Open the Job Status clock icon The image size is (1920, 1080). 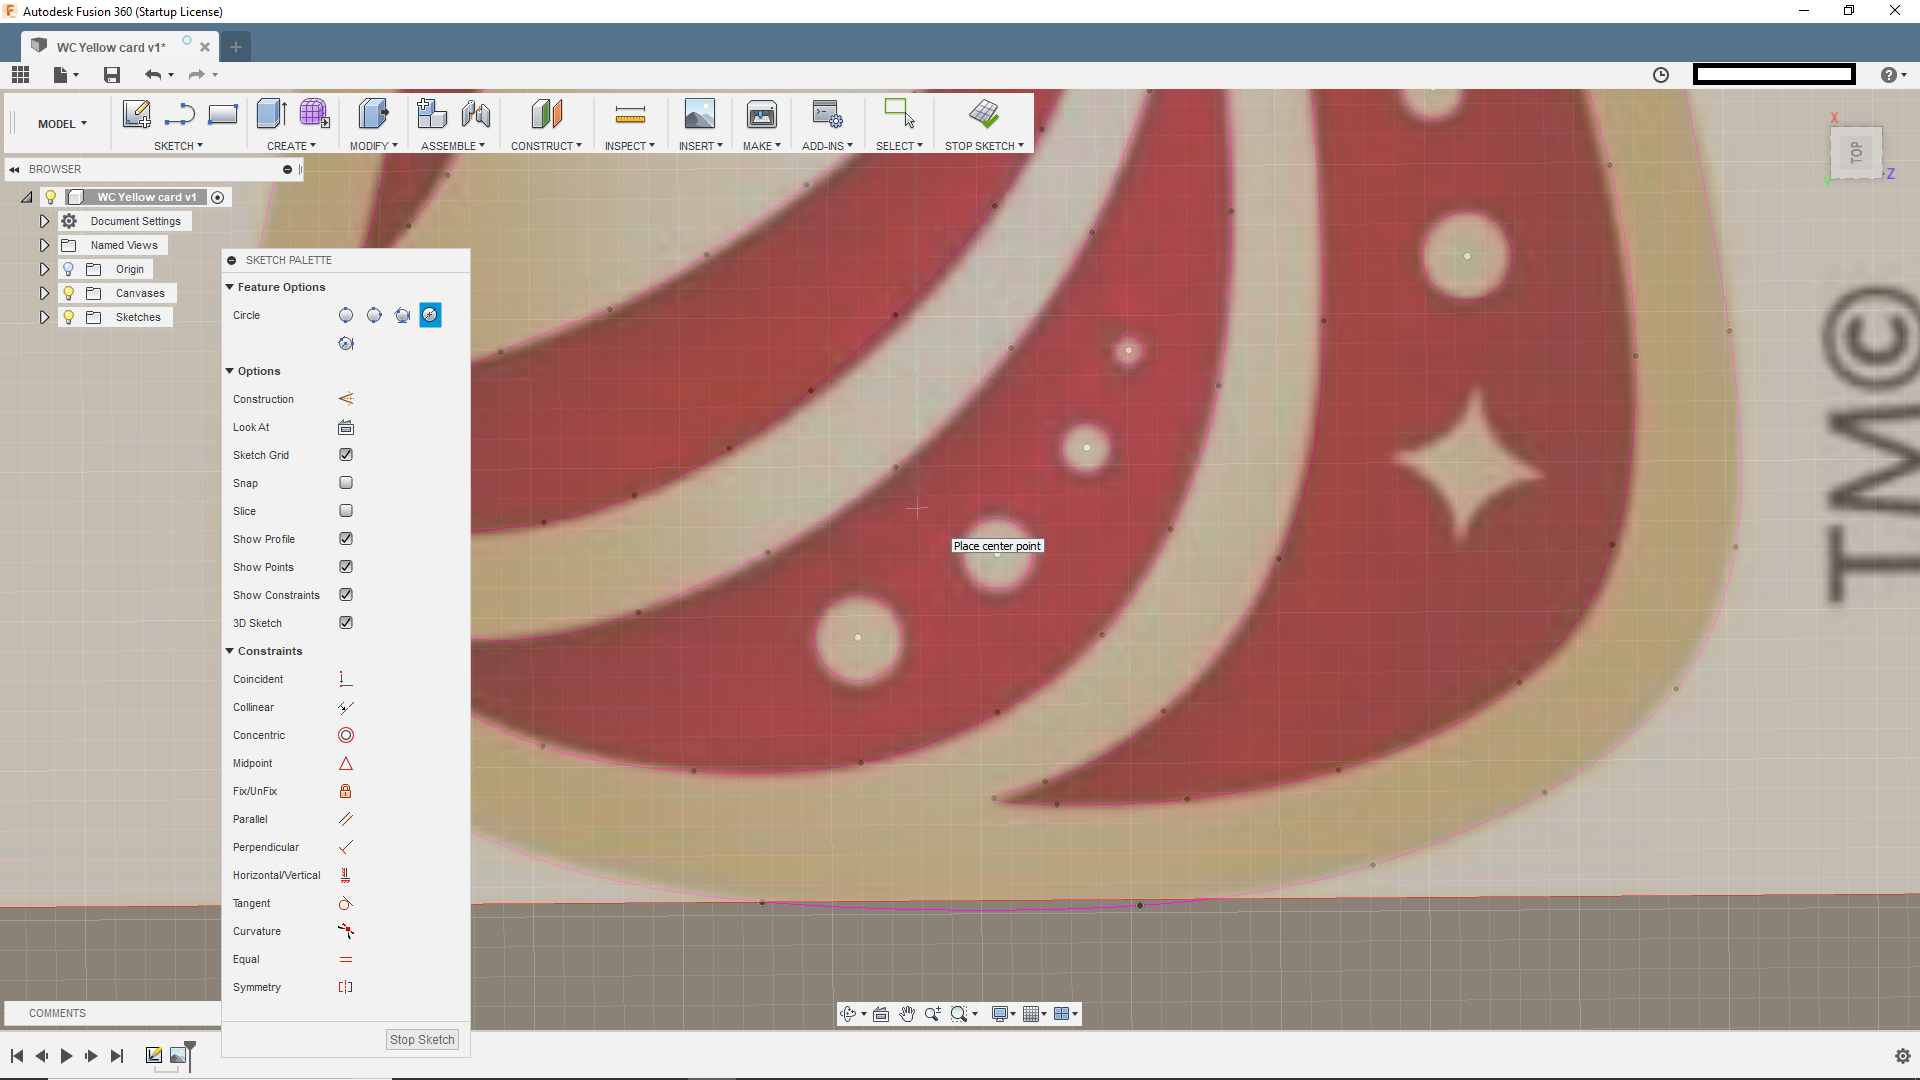pyautogui.click(x=1661, y=75)
